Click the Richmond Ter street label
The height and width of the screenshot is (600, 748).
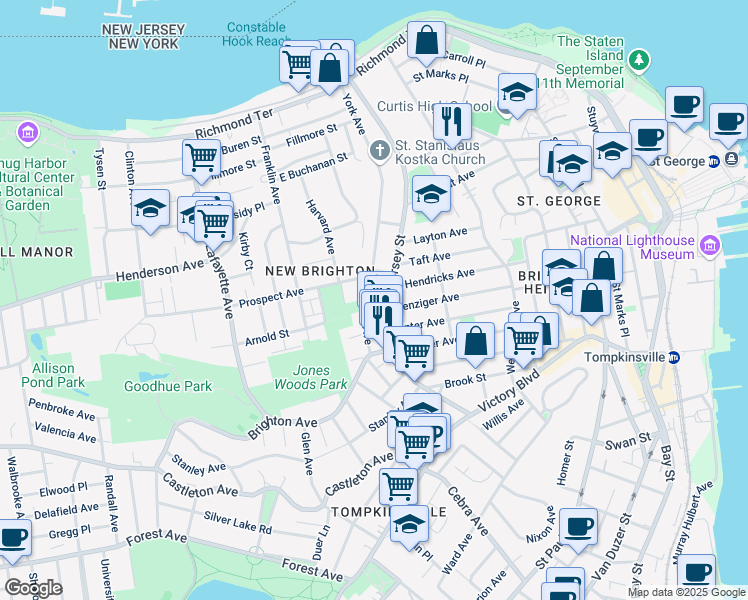click(x=234, y=123)
